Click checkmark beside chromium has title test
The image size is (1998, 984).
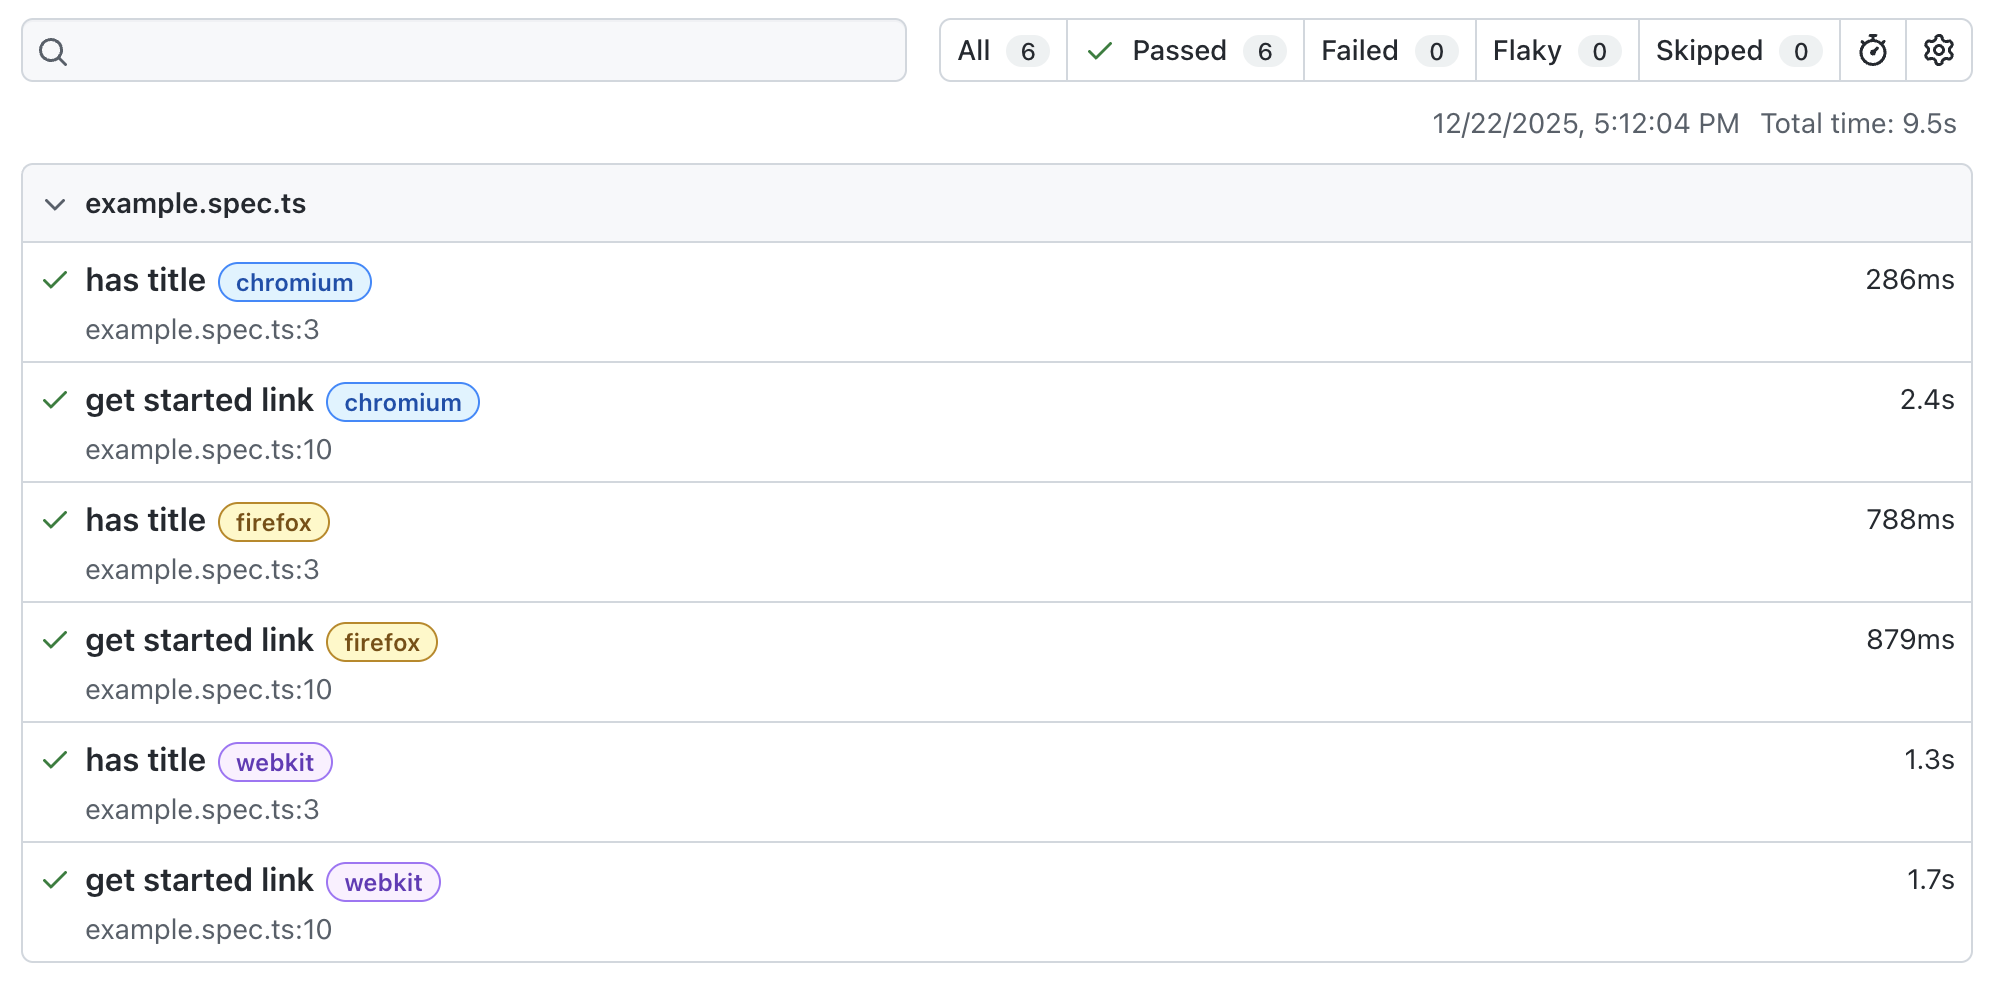pyautogui.click(x=55, y=280)
